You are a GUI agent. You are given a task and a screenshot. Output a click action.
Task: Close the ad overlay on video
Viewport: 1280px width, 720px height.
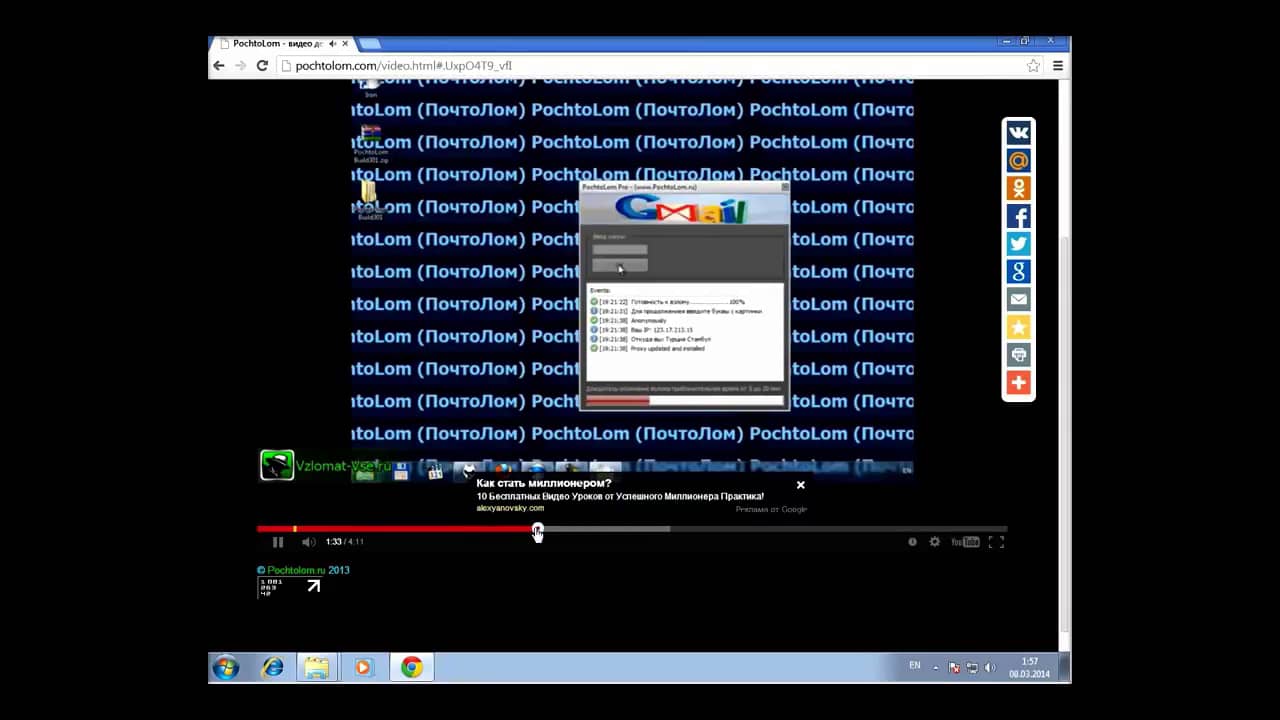[800, 485]
